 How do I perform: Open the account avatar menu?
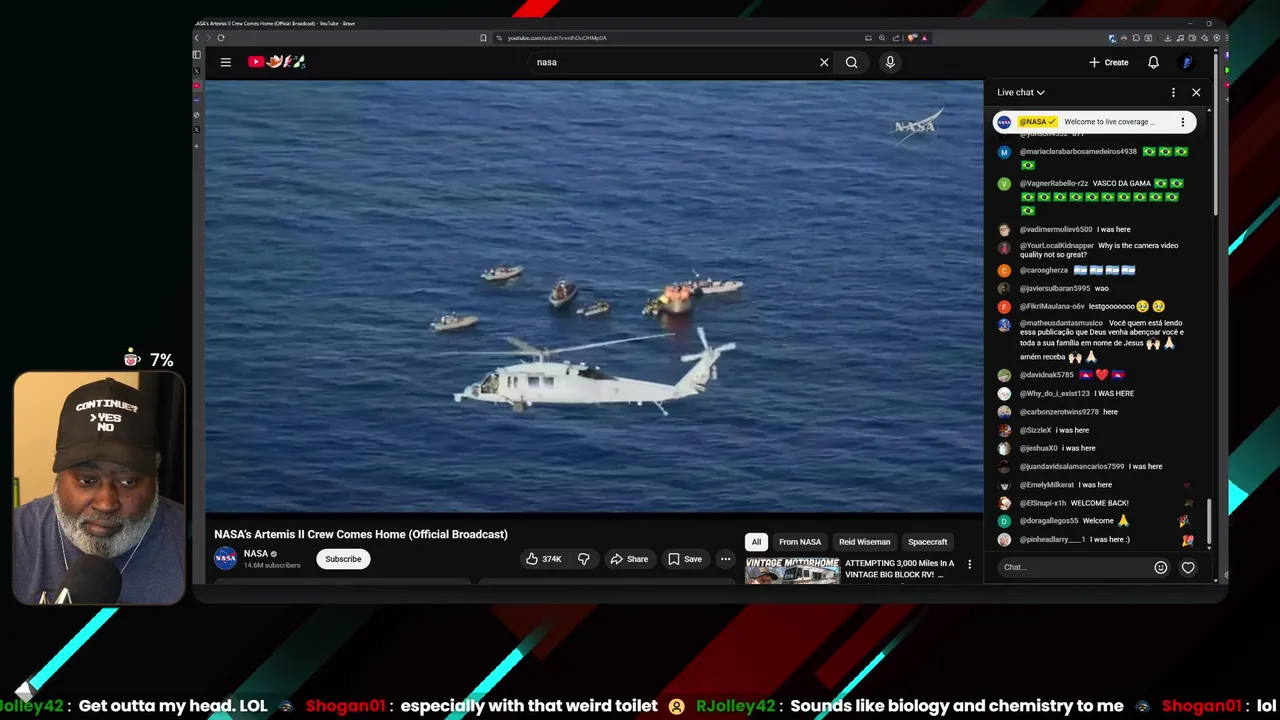coord(1187,62)
